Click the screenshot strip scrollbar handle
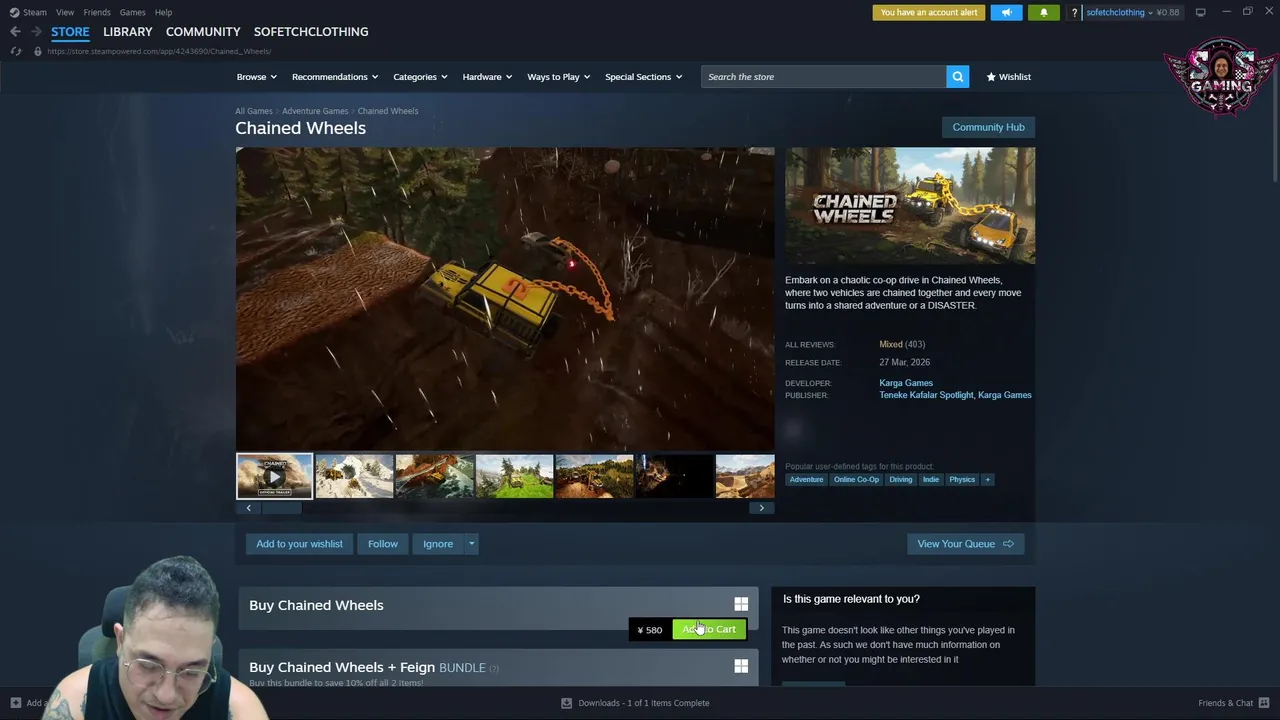This screenshot has height=720, width=1280. 282,508
